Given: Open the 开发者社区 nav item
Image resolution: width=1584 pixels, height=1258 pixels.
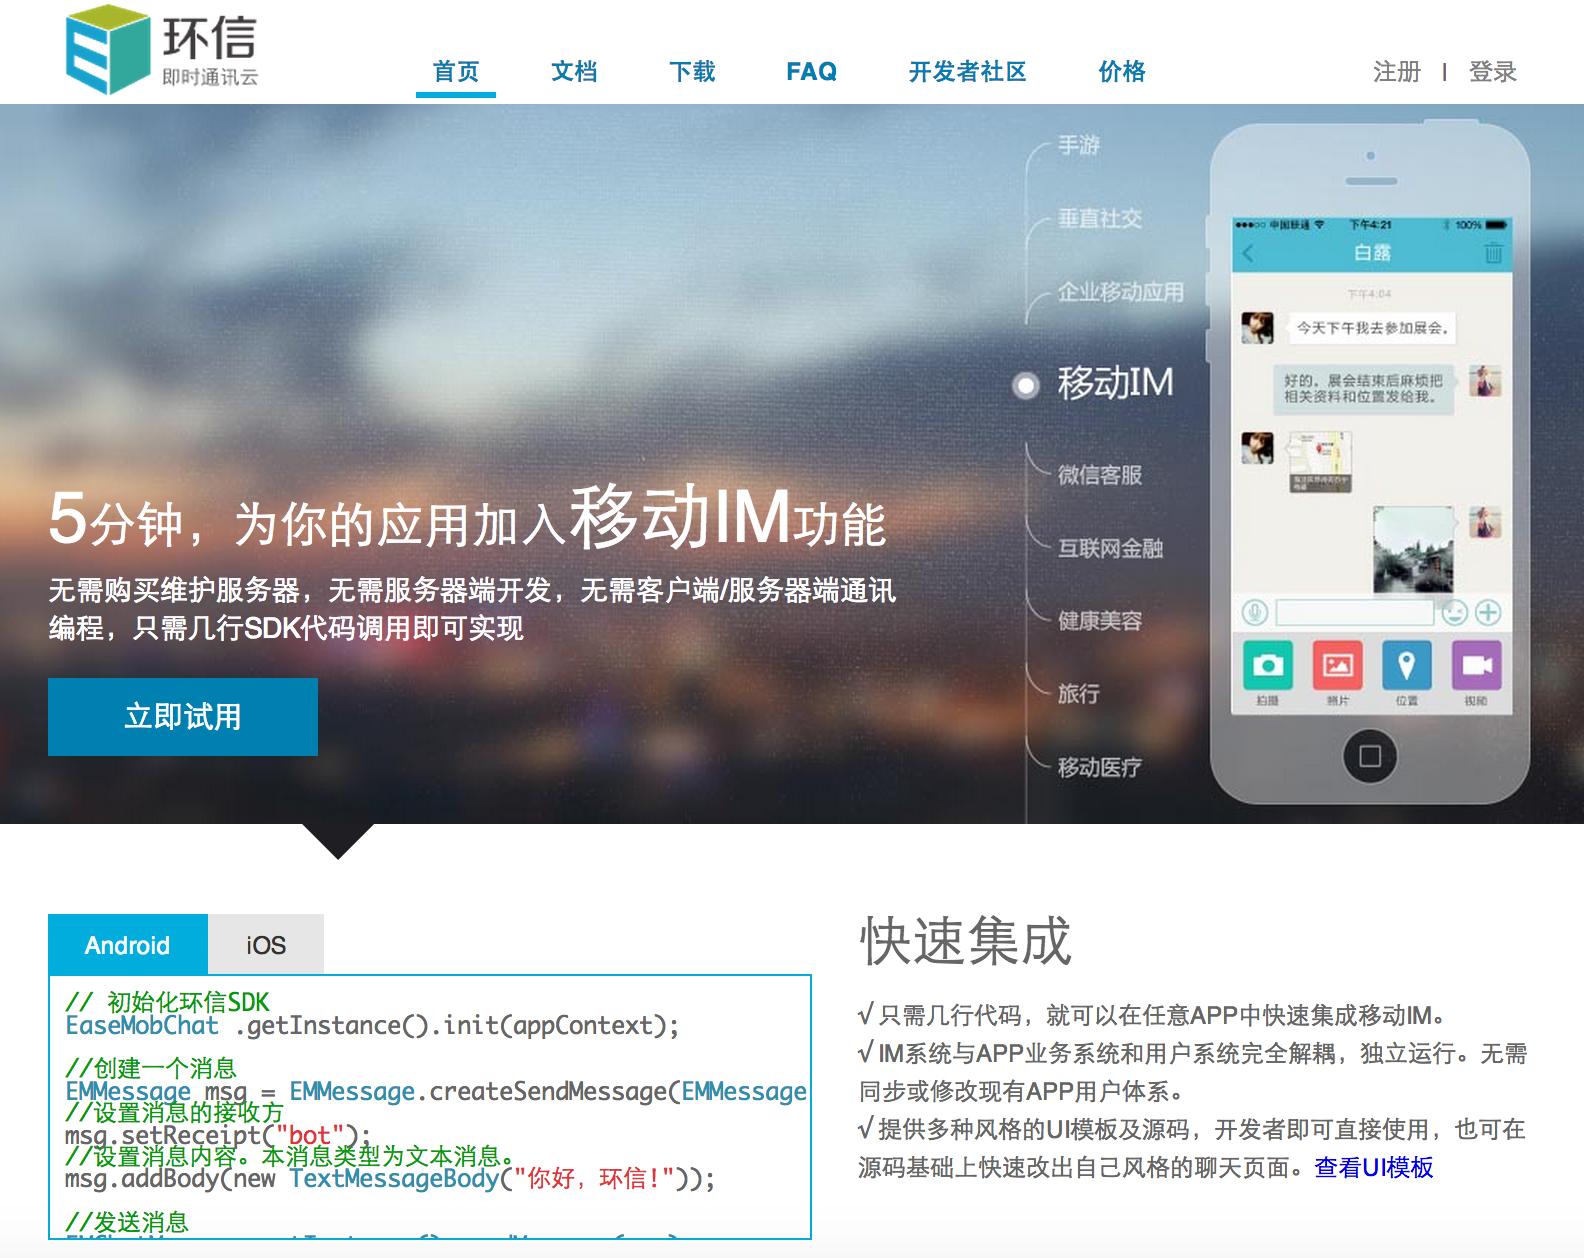Looking at the screenshot, I should [x=967, y=72].
